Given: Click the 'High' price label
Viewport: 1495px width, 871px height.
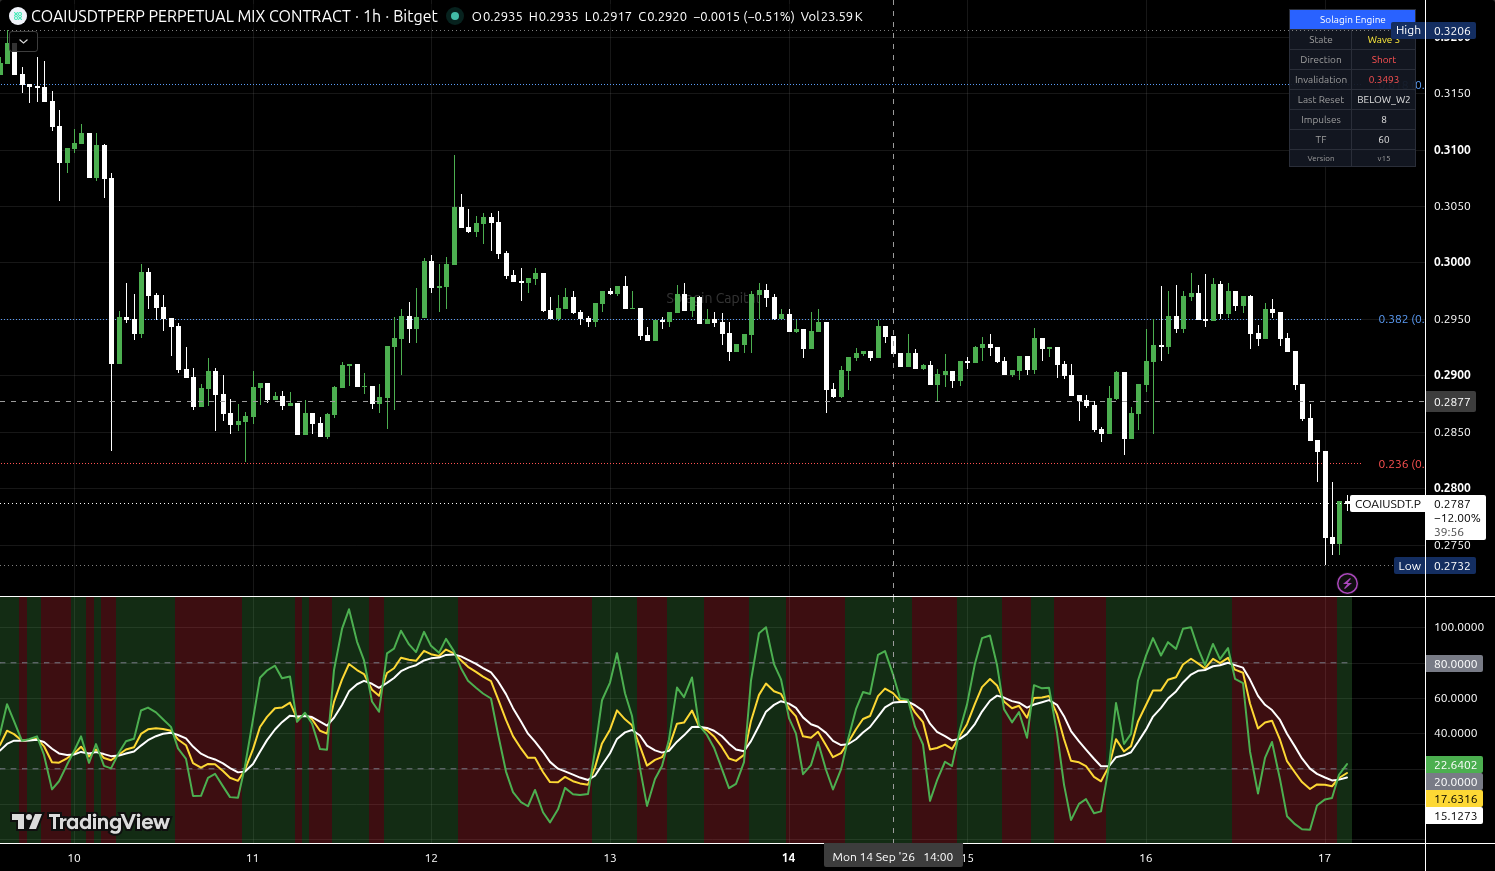Looking at the screenshot, I should 1408,31.
